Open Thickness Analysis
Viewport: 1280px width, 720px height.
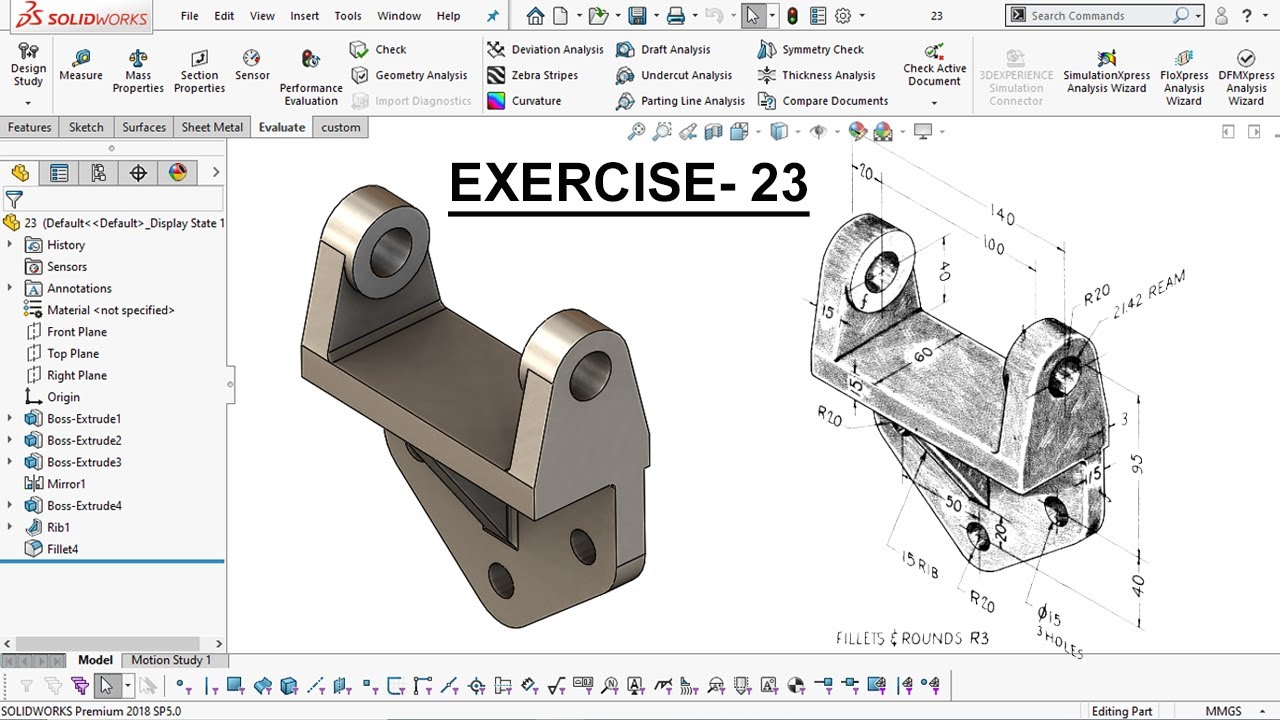pyautogui.click(x=817, y=75)
